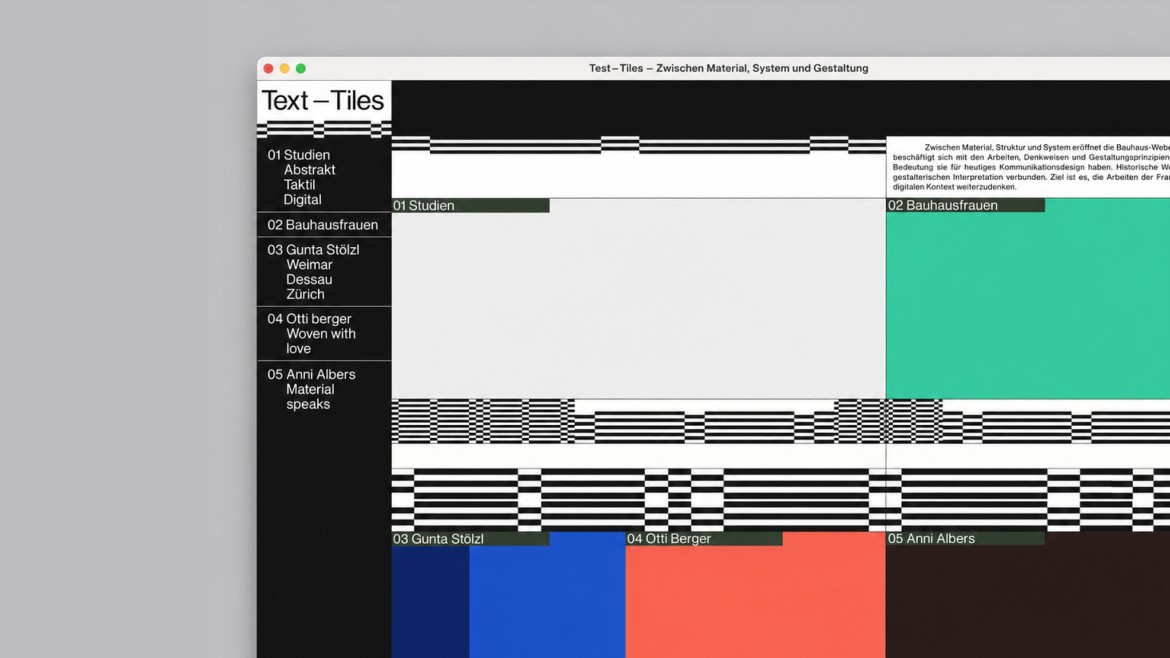Click the window title 'Test–Tiles – Zwischen Material'

coord(728,68)
